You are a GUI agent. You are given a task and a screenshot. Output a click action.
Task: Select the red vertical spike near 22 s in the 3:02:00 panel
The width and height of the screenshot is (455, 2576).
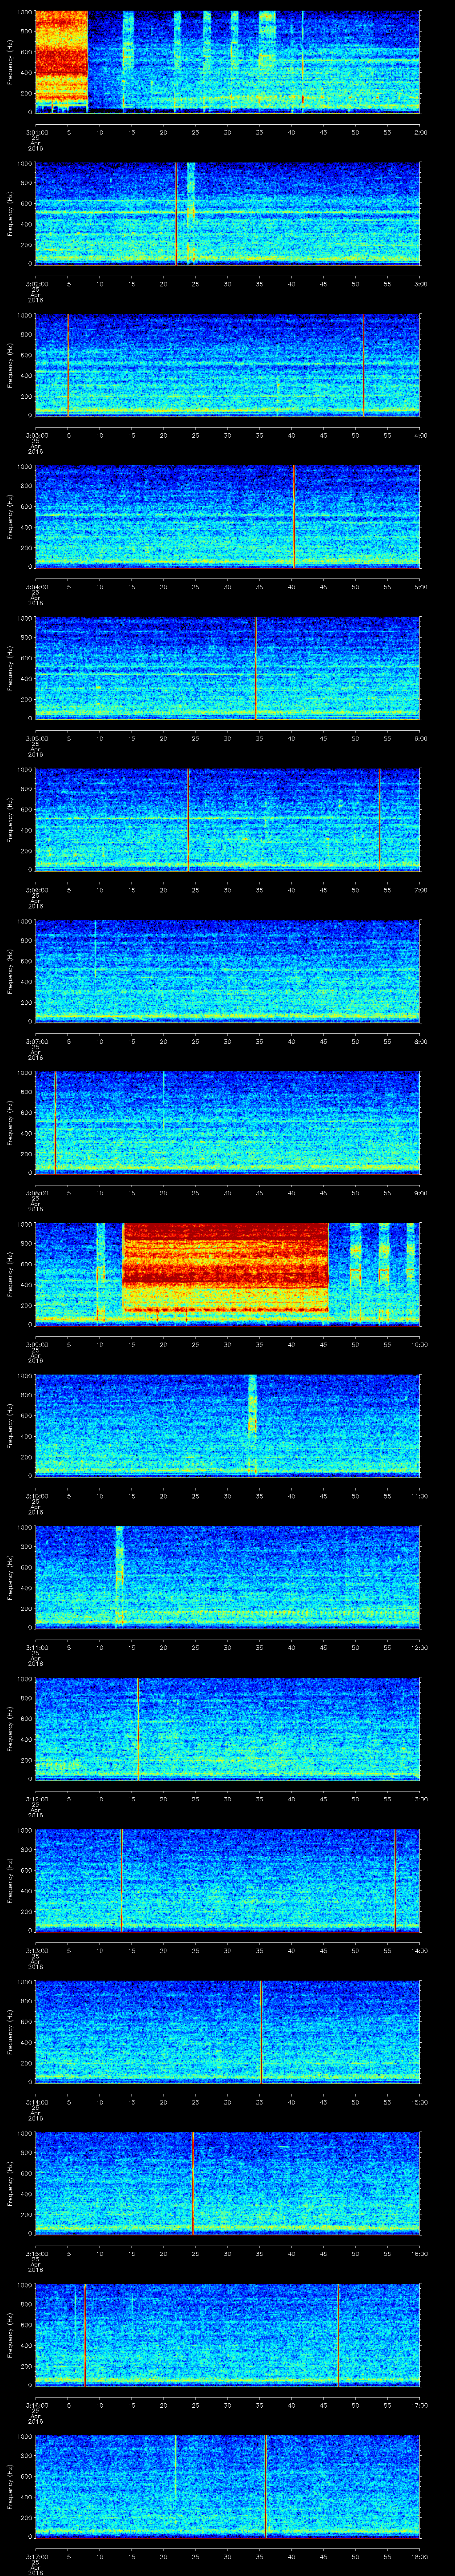tap(176, 213)
